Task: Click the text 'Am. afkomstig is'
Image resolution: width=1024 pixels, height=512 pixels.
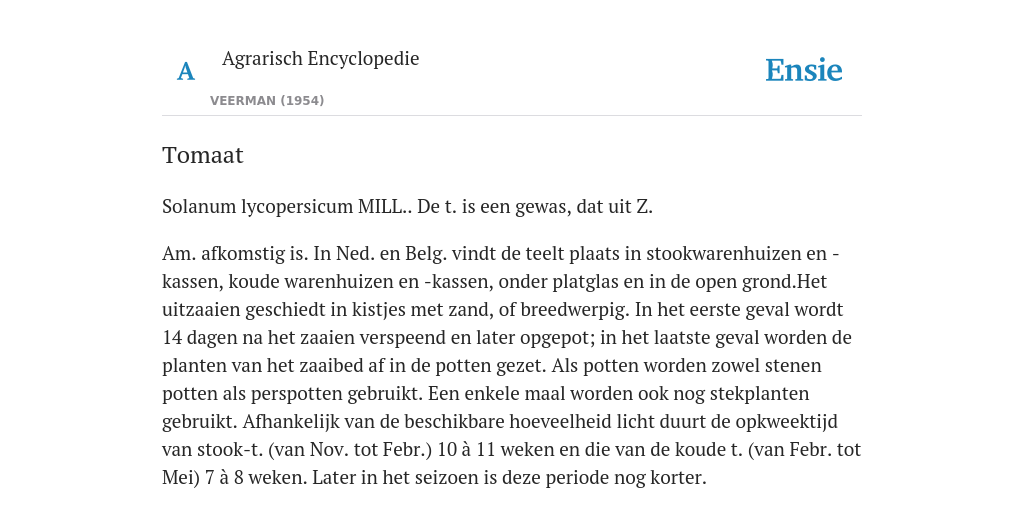Action: point(235,253)
